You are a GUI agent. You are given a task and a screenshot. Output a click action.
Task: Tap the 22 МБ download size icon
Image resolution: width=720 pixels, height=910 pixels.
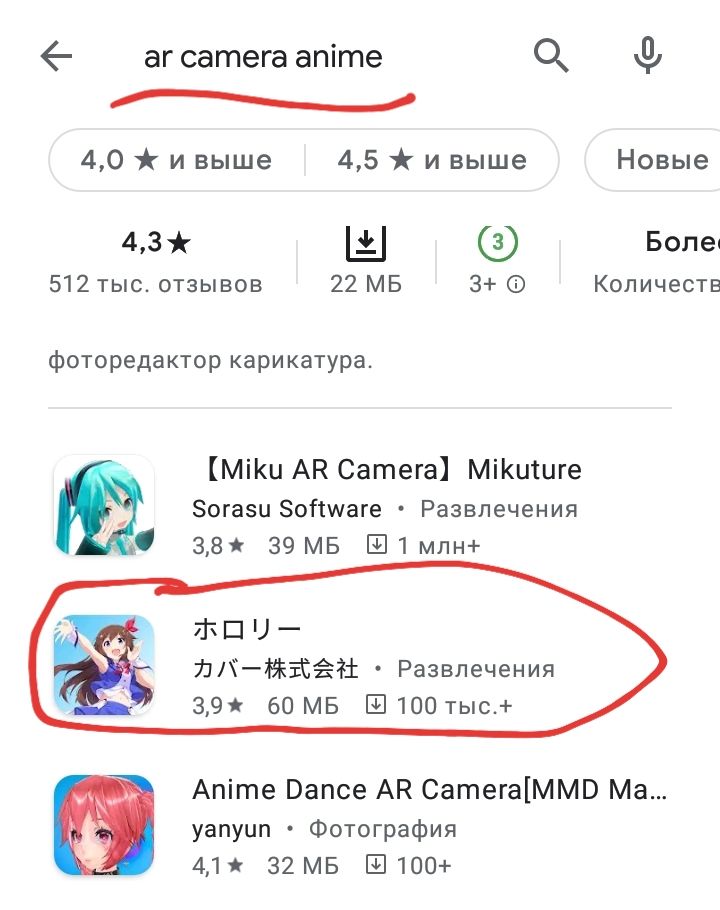(366, 244)
